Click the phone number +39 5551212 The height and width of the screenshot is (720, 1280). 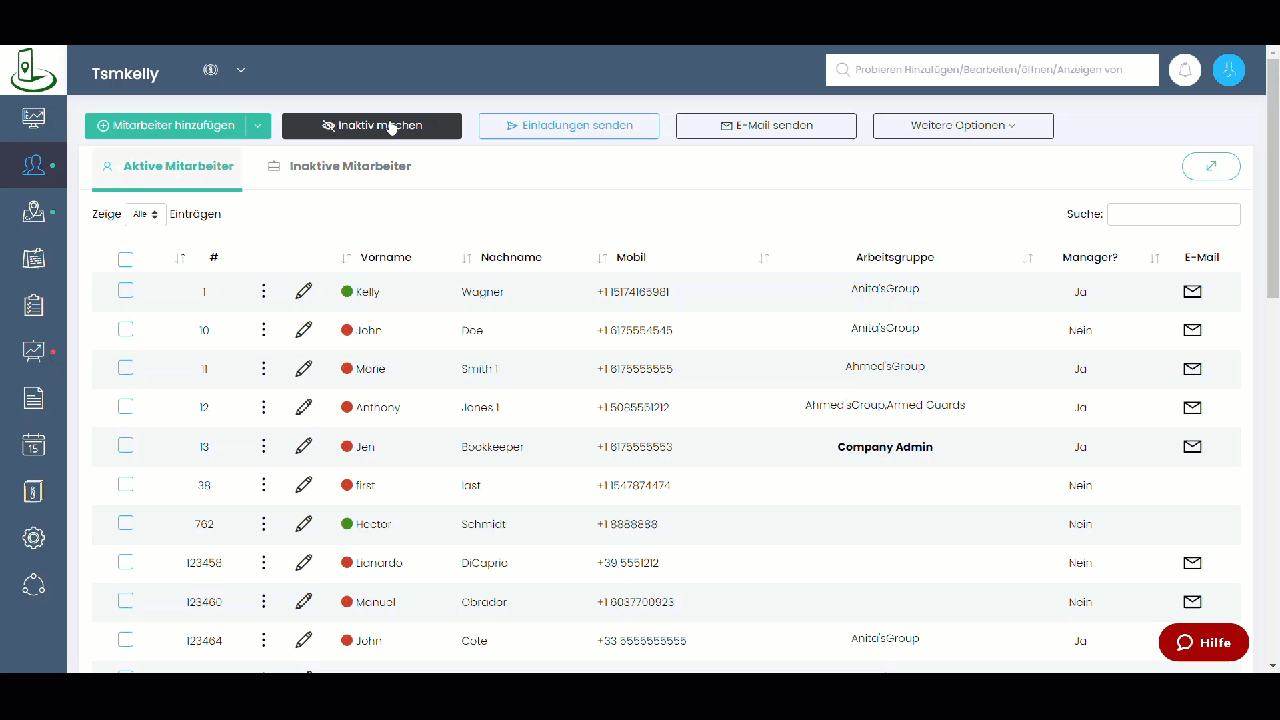tap(628, 563)
